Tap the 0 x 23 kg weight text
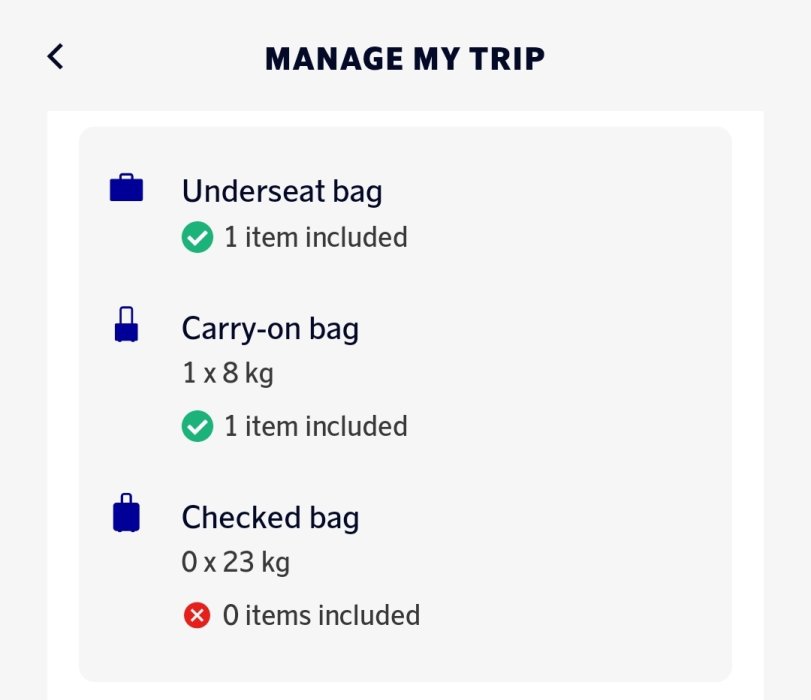Image resolution: width=811 pixels, height=700 pixels. 235,562
